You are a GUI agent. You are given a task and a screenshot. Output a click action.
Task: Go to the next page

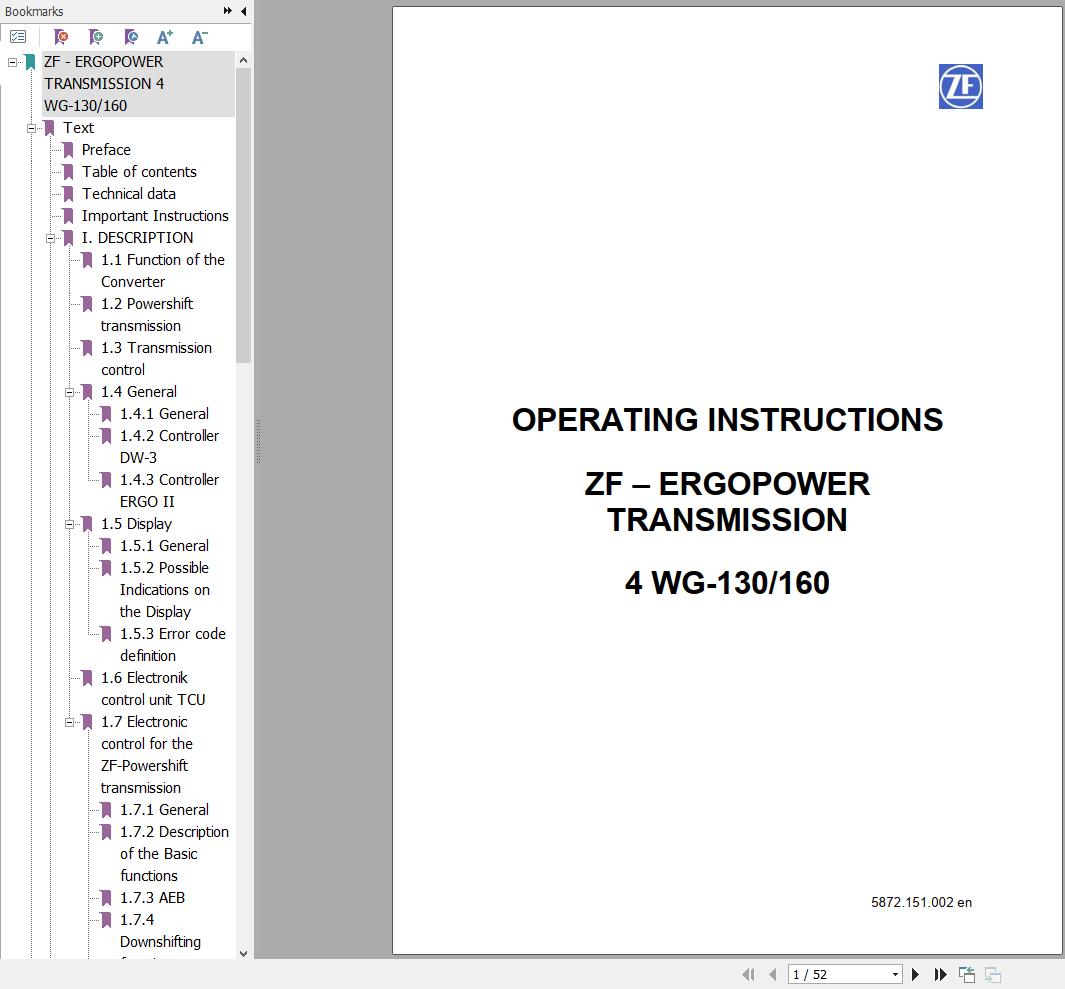(x=915, y=974)
